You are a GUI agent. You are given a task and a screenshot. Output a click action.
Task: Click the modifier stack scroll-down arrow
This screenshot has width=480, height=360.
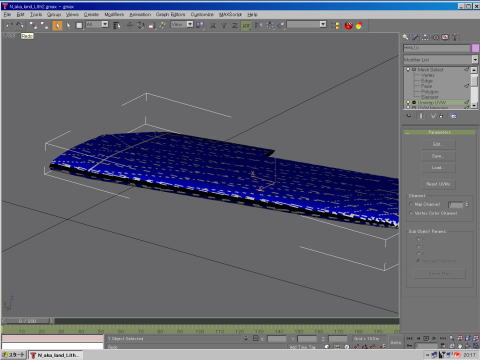[474, 105]
